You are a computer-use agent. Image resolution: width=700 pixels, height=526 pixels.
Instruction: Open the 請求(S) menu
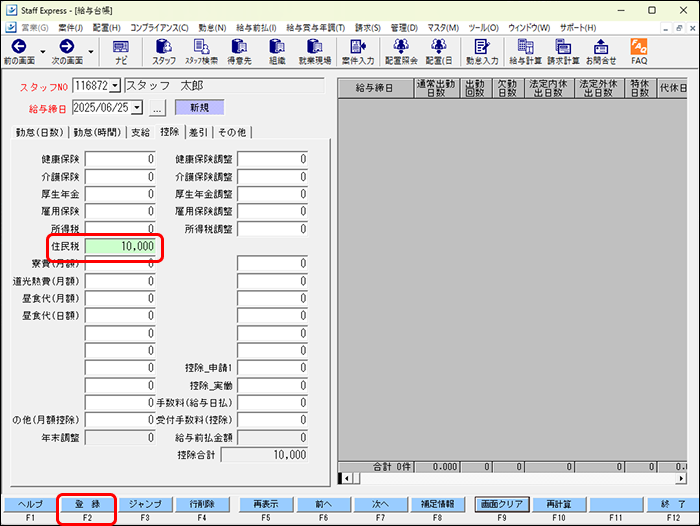pos(368,28)
